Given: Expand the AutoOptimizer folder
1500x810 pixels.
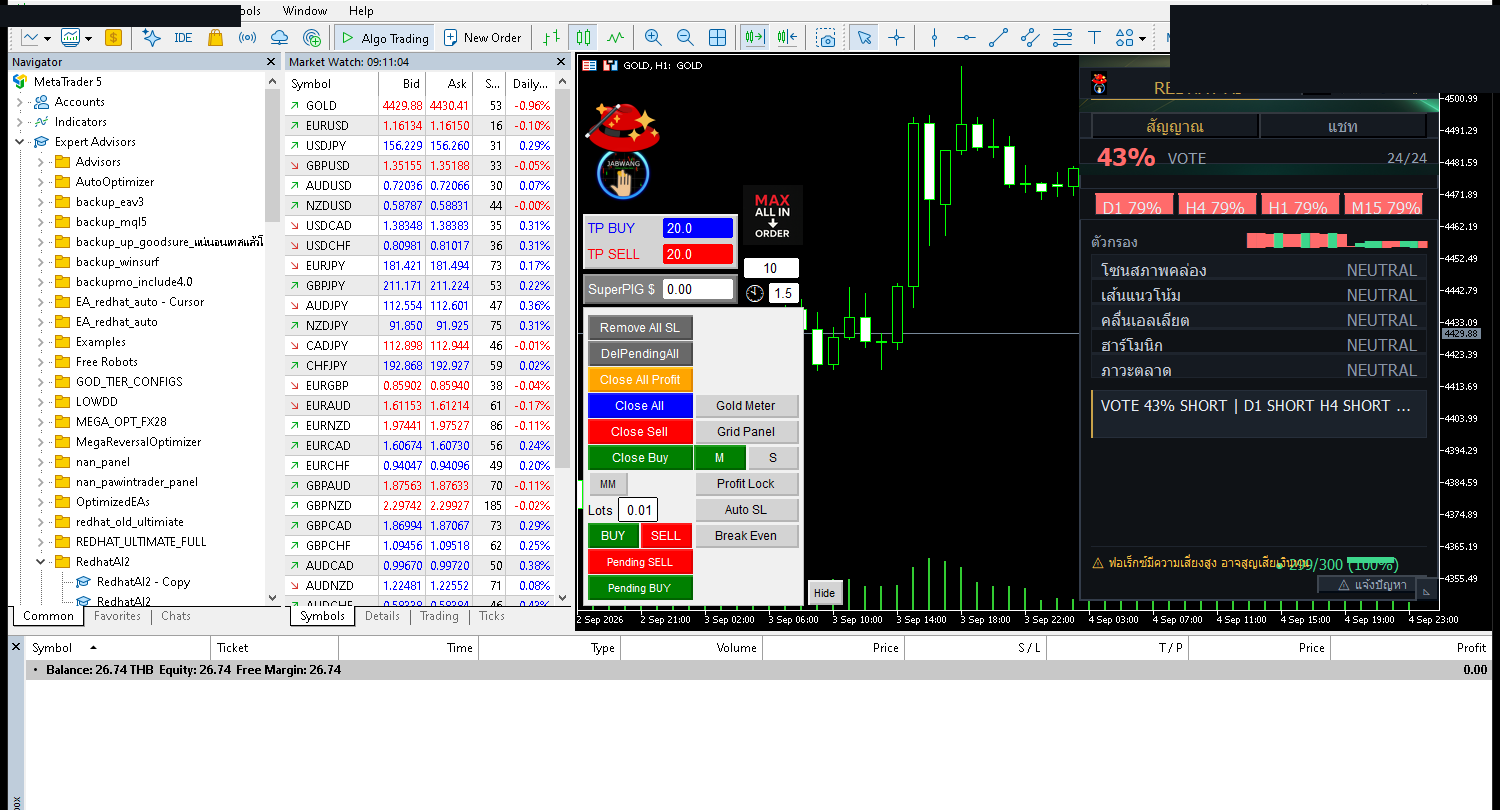Looking at the screenshot, I should pyautogui.click(x=40, y=182).
